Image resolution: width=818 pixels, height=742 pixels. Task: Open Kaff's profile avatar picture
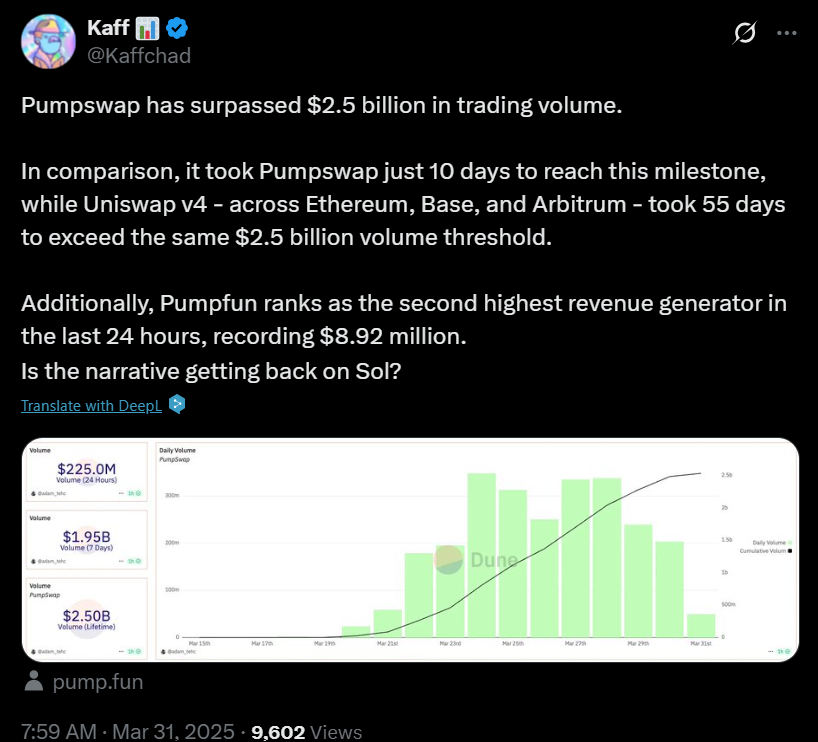[48, 41]
